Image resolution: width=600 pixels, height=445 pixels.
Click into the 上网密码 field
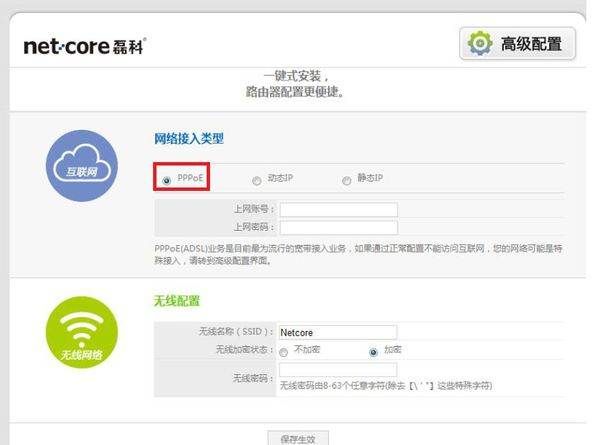(338, 227)
